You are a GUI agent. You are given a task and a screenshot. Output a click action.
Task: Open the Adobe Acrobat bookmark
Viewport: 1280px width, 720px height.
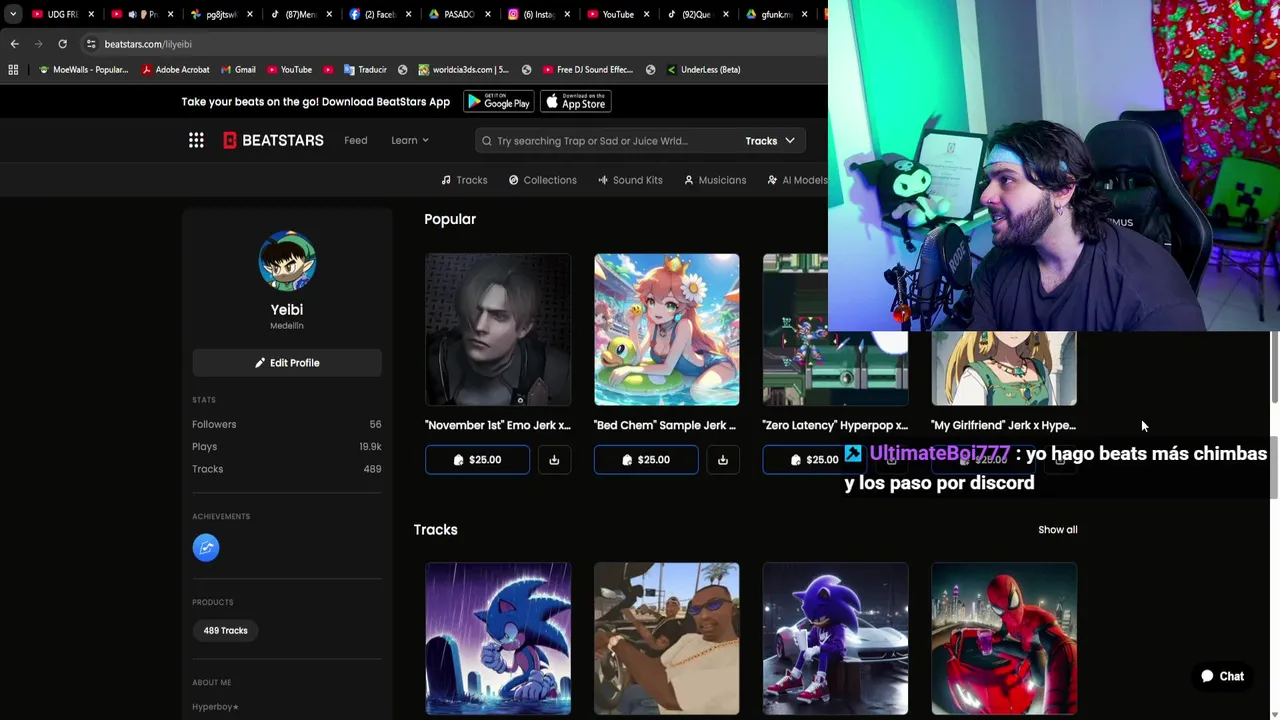(175, 70)
